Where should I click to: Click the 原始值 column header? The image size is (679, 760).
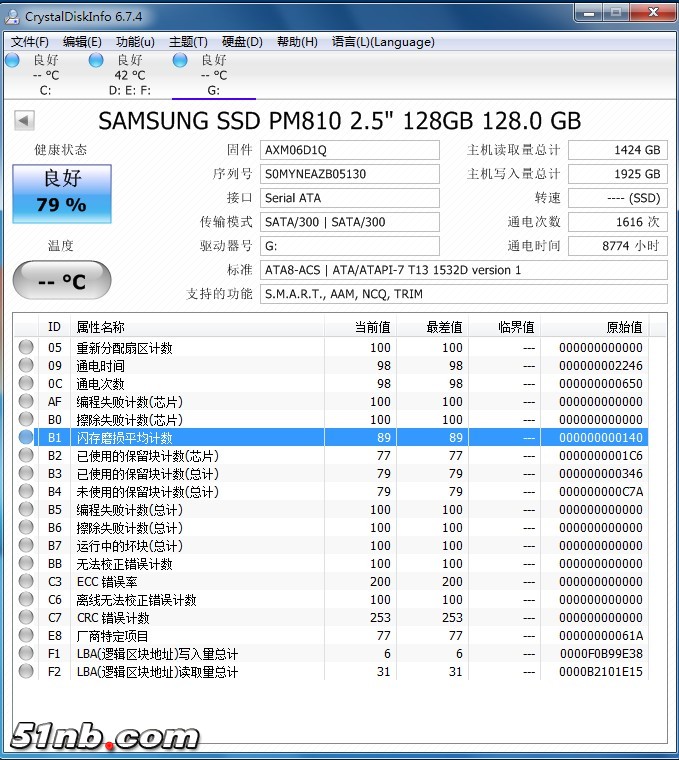coord(623,327)
